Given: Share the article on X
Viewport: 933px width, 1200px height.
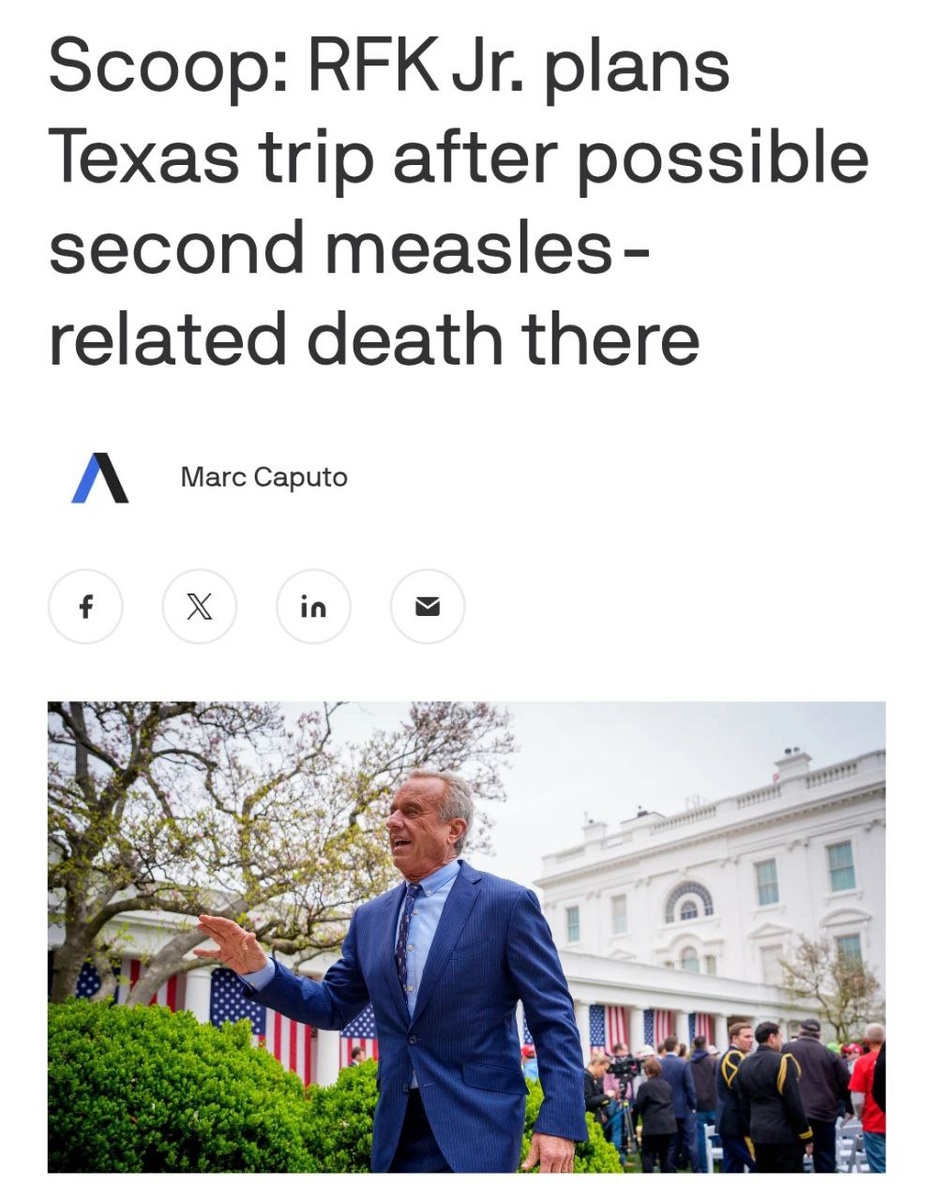Looking at the screenshot, I should 200,606.
